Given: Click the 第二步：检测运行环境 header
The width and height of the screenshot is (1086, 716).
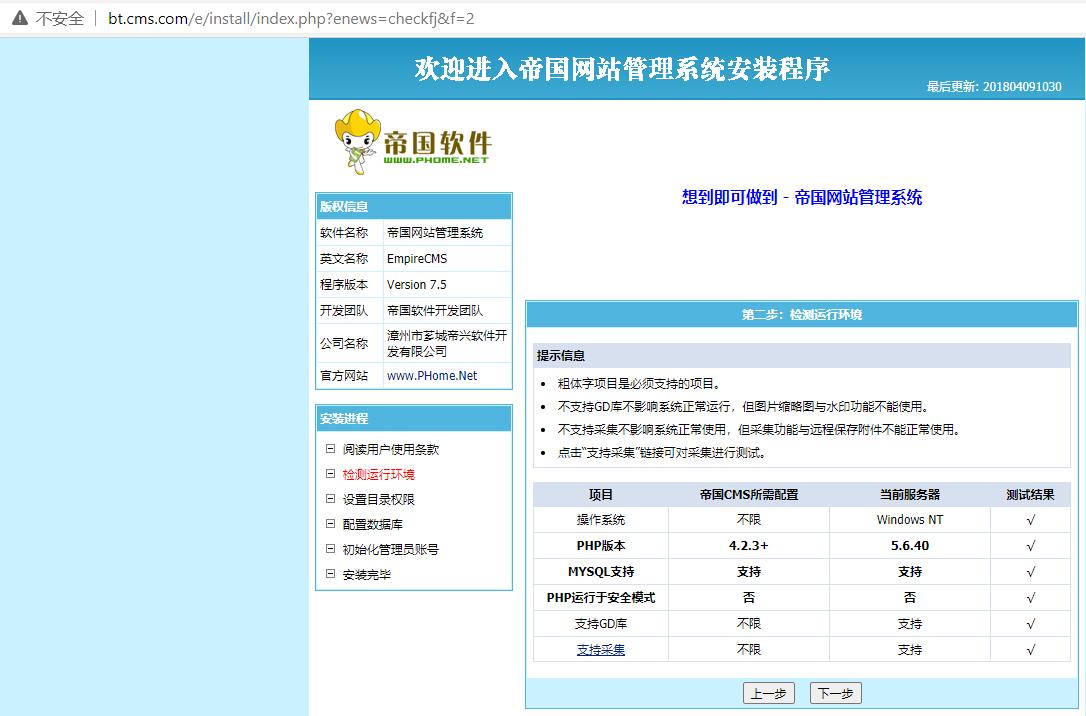Looking at the screenshot, I should point(802,314).
